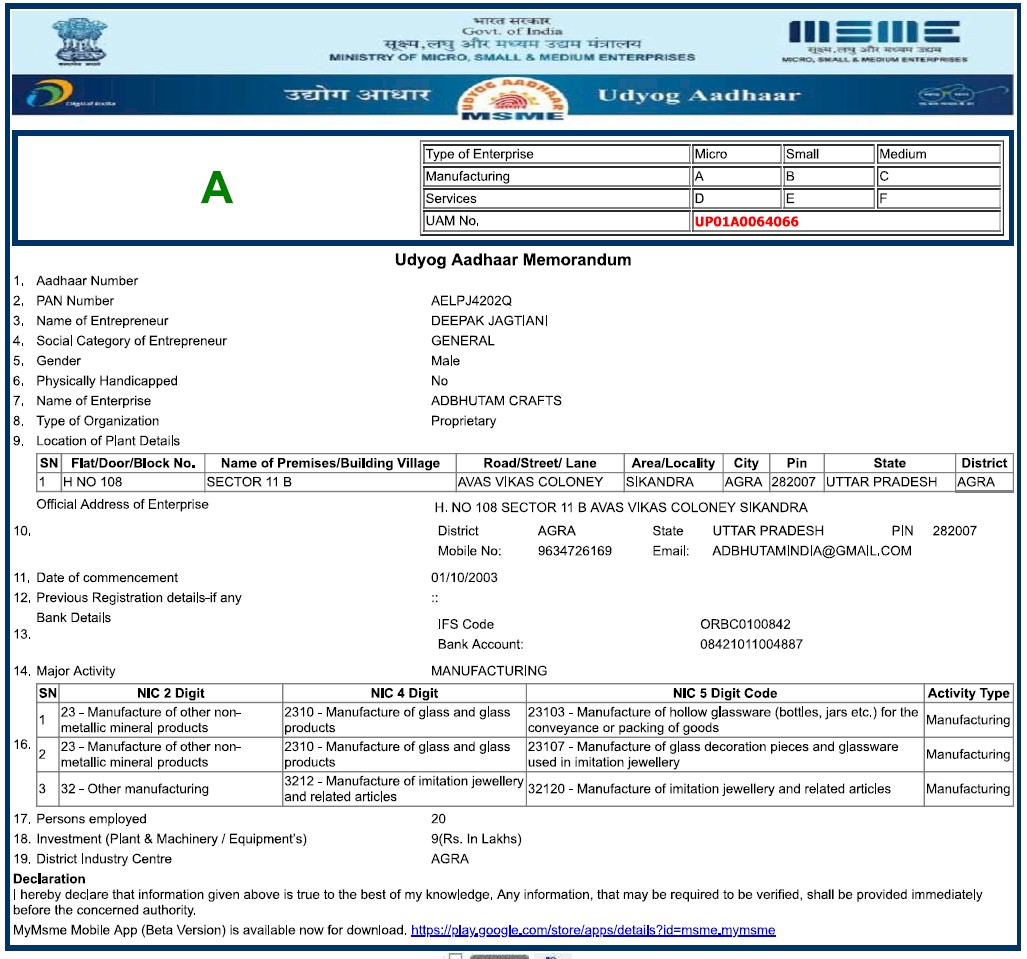Click the mobile number 9634726169
Screen dimensions: 1027x959
[x=574, y=551]
